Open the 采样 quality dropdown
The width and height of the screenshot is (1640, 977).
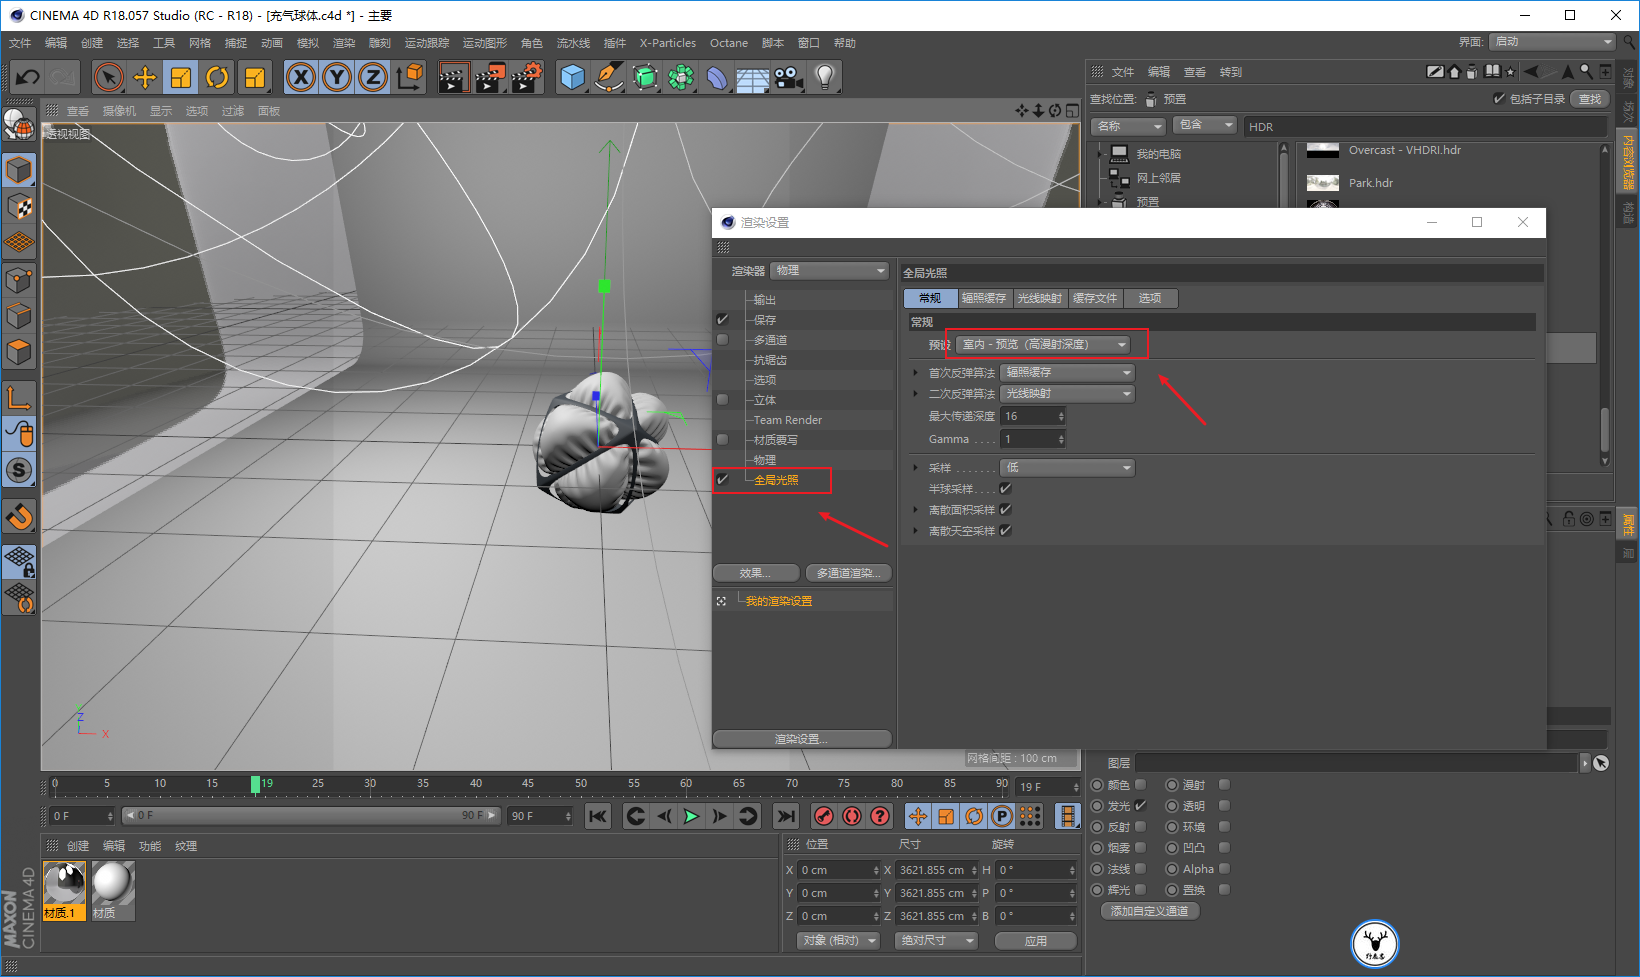1067,468
